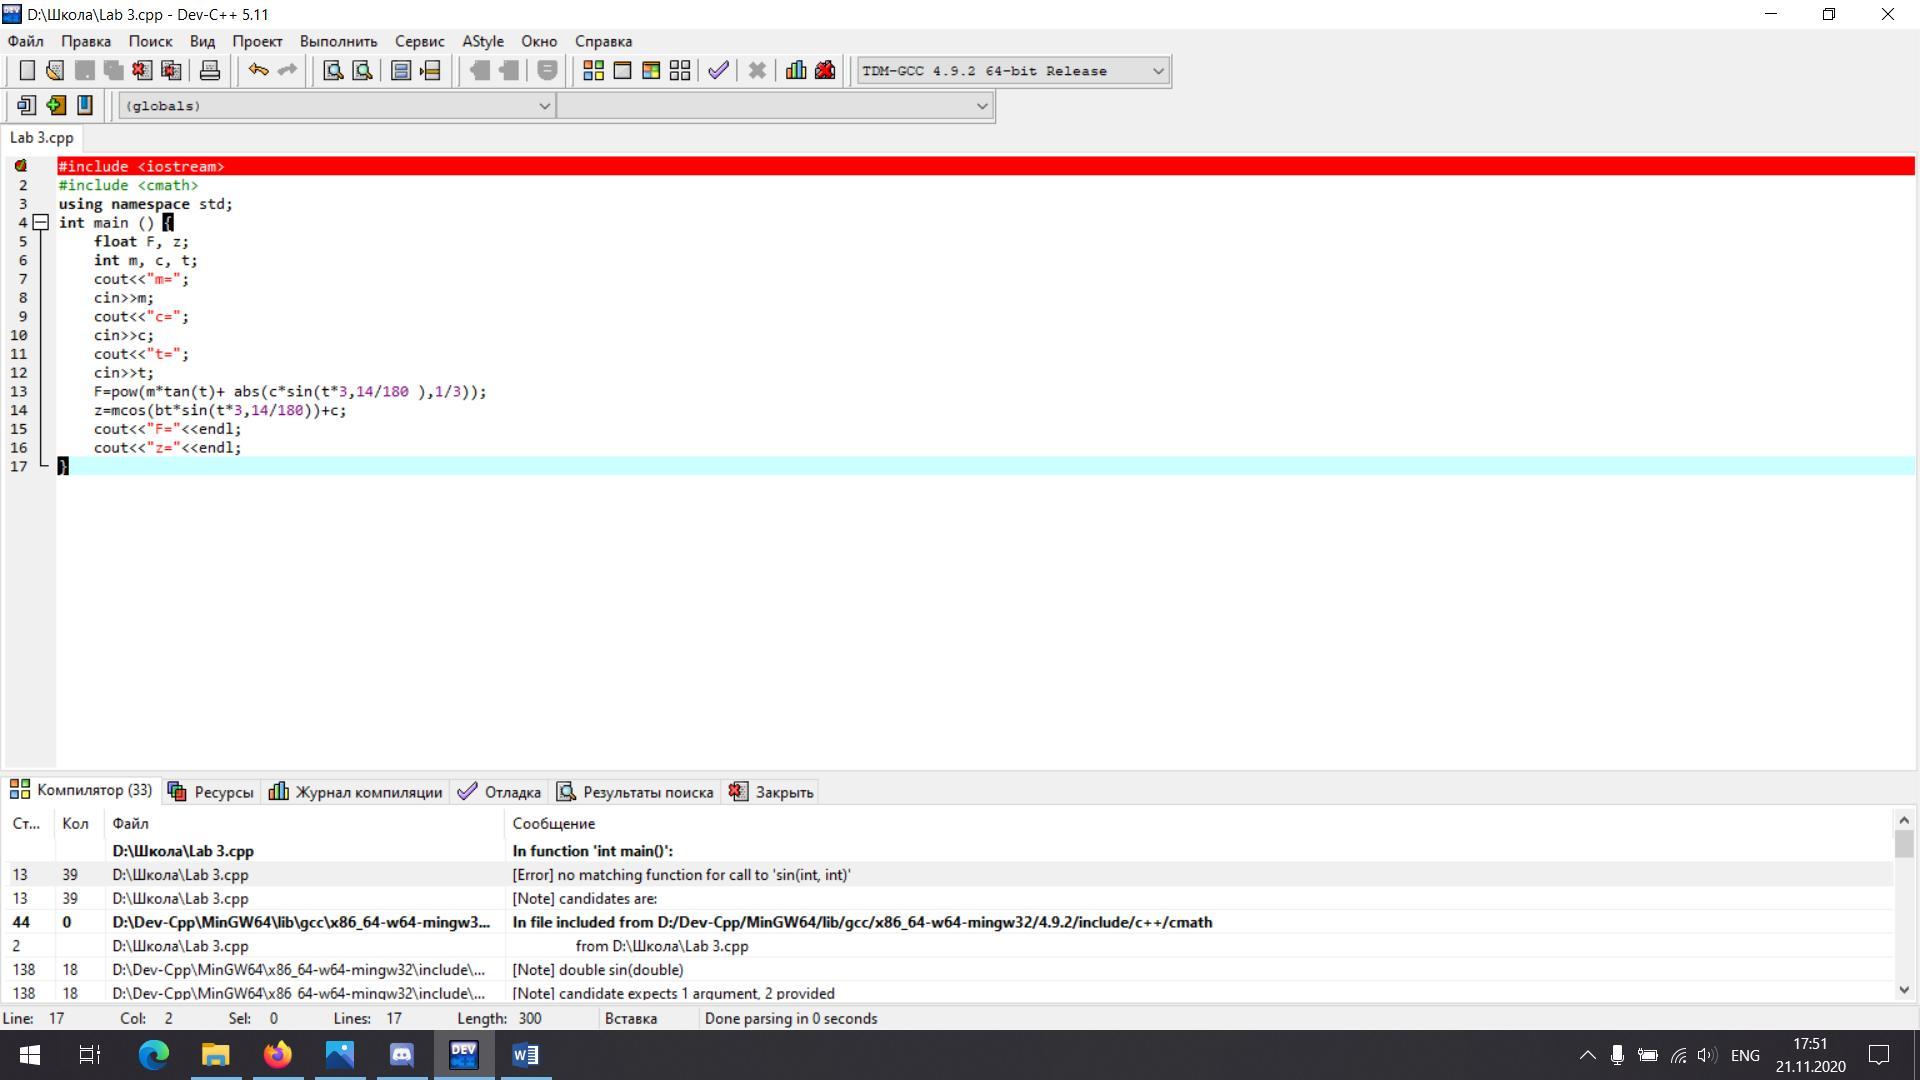
Task: Expand the (globals) class dropdown
Action: [x=544, y=106]
